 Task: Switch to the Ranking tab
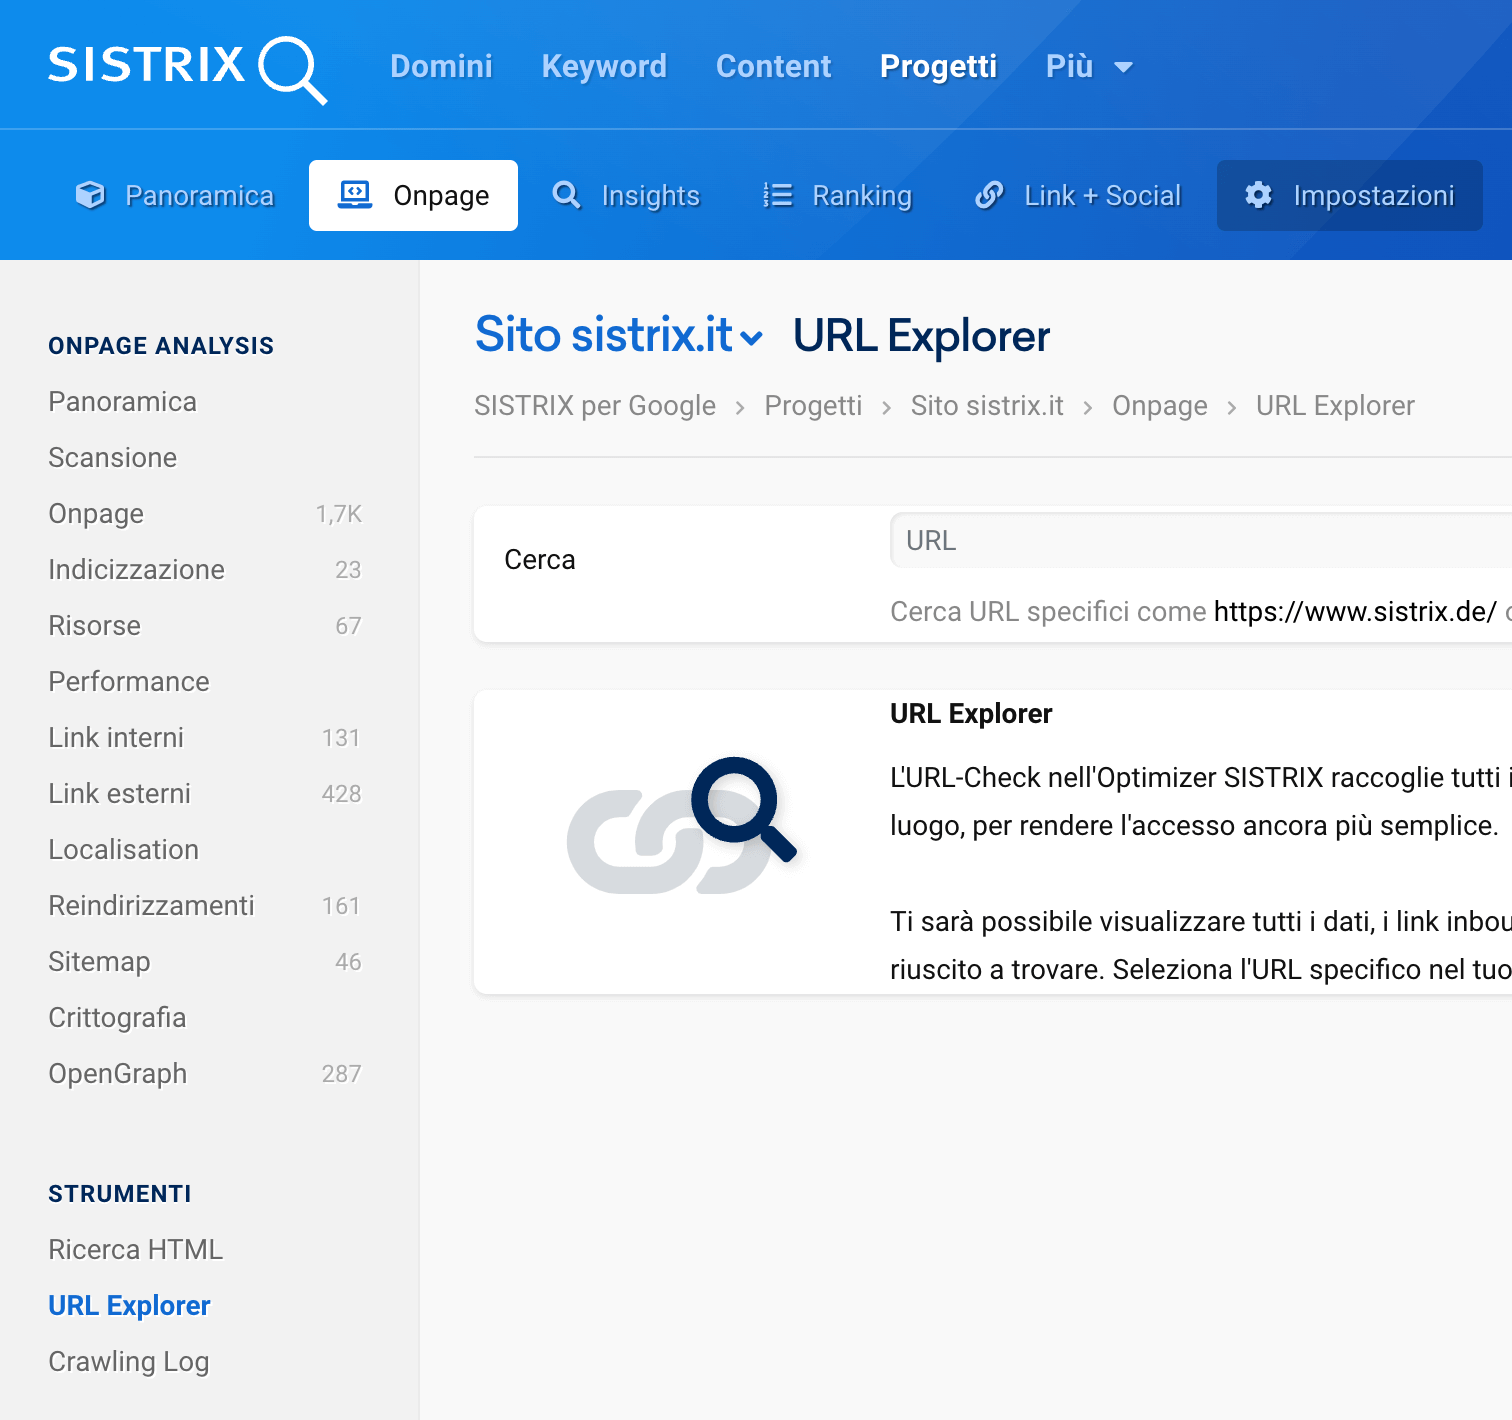click(838, 195)
